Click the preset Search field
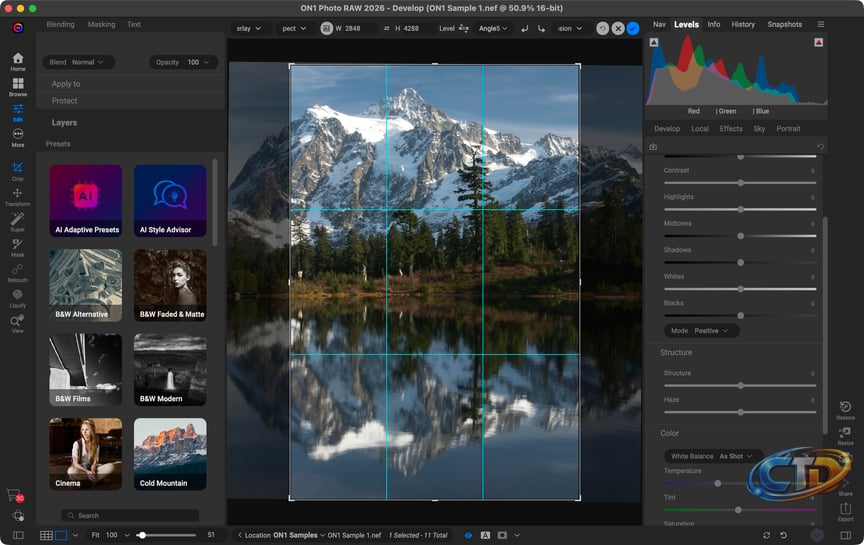Screen dimensions: 864x545 130,515
